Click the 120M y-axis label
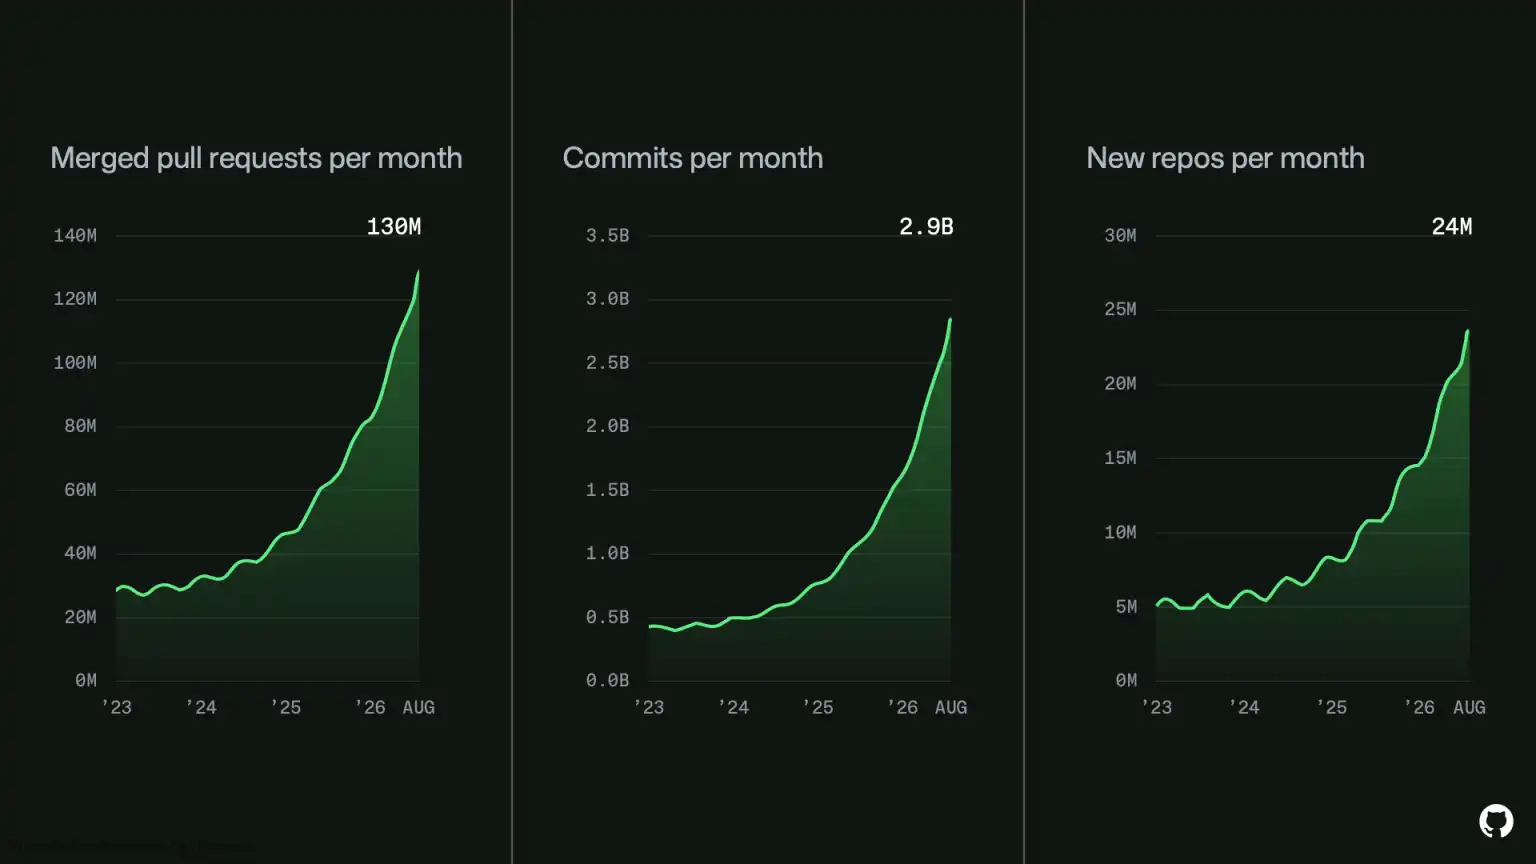Viewport: 1536px width, 864px height. 75,299
